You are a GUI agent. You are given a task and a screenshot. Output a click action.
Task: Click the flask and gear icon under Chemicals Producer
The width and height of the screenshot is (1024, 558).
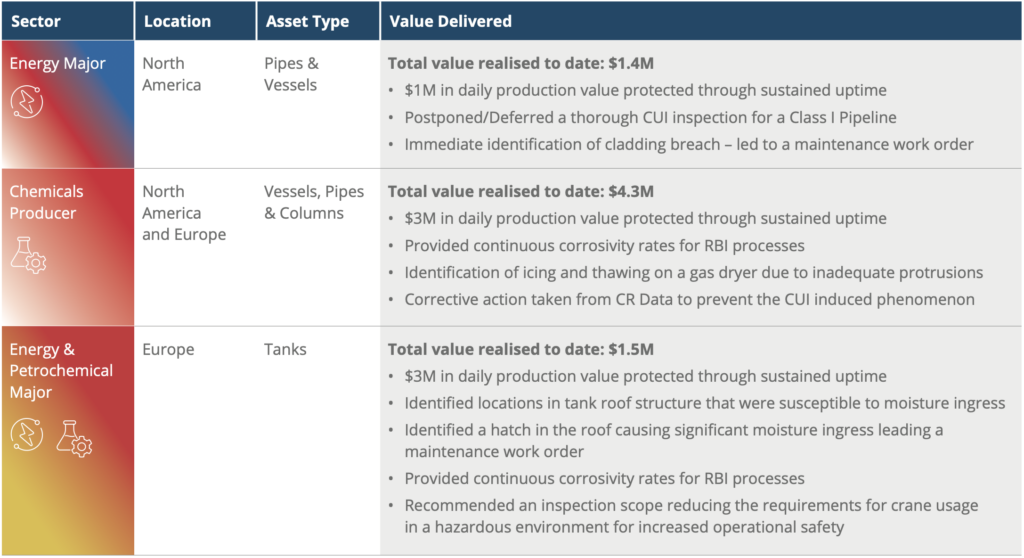[28, 255]
